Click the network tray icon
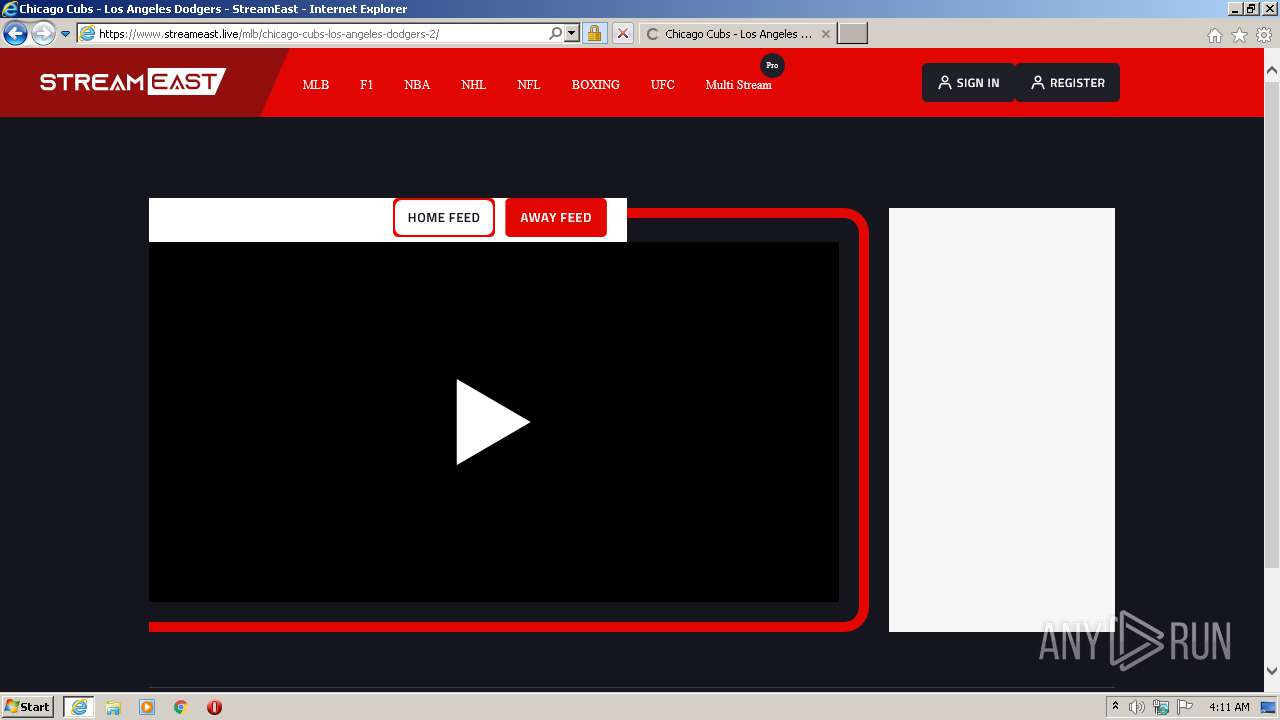The image size is (1280, 720). coord(1161,707)
